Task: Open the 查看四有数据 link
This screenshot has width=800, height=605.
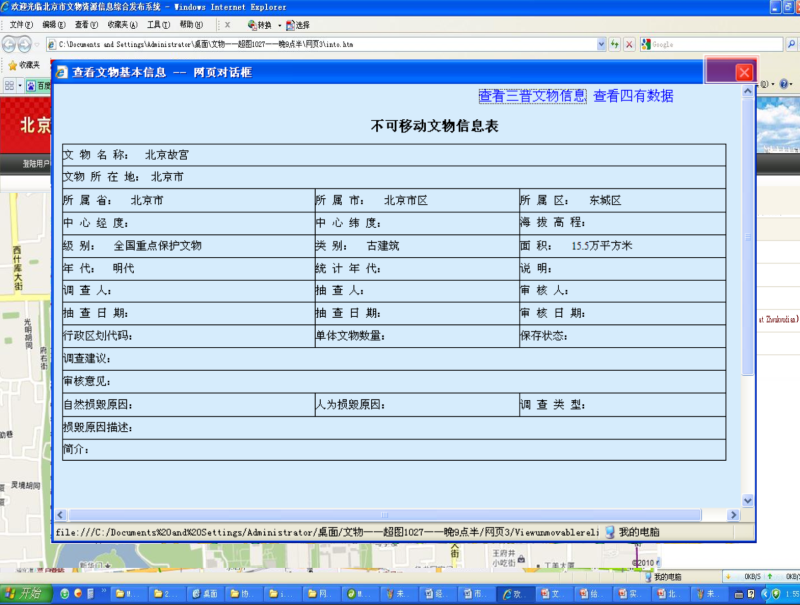Action: [x=633, y=96]
